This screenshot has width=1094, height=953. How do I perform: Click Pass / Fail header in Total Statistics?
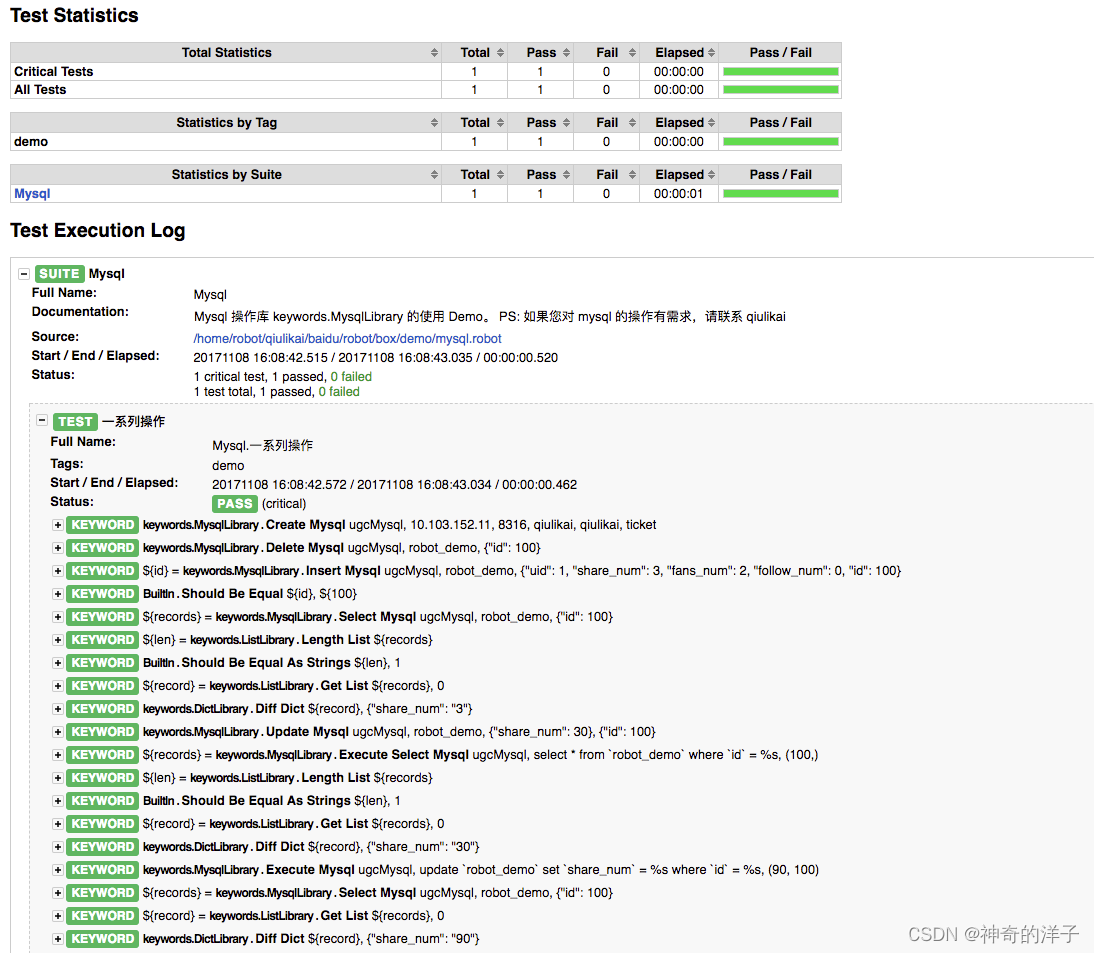pos(780,53)
